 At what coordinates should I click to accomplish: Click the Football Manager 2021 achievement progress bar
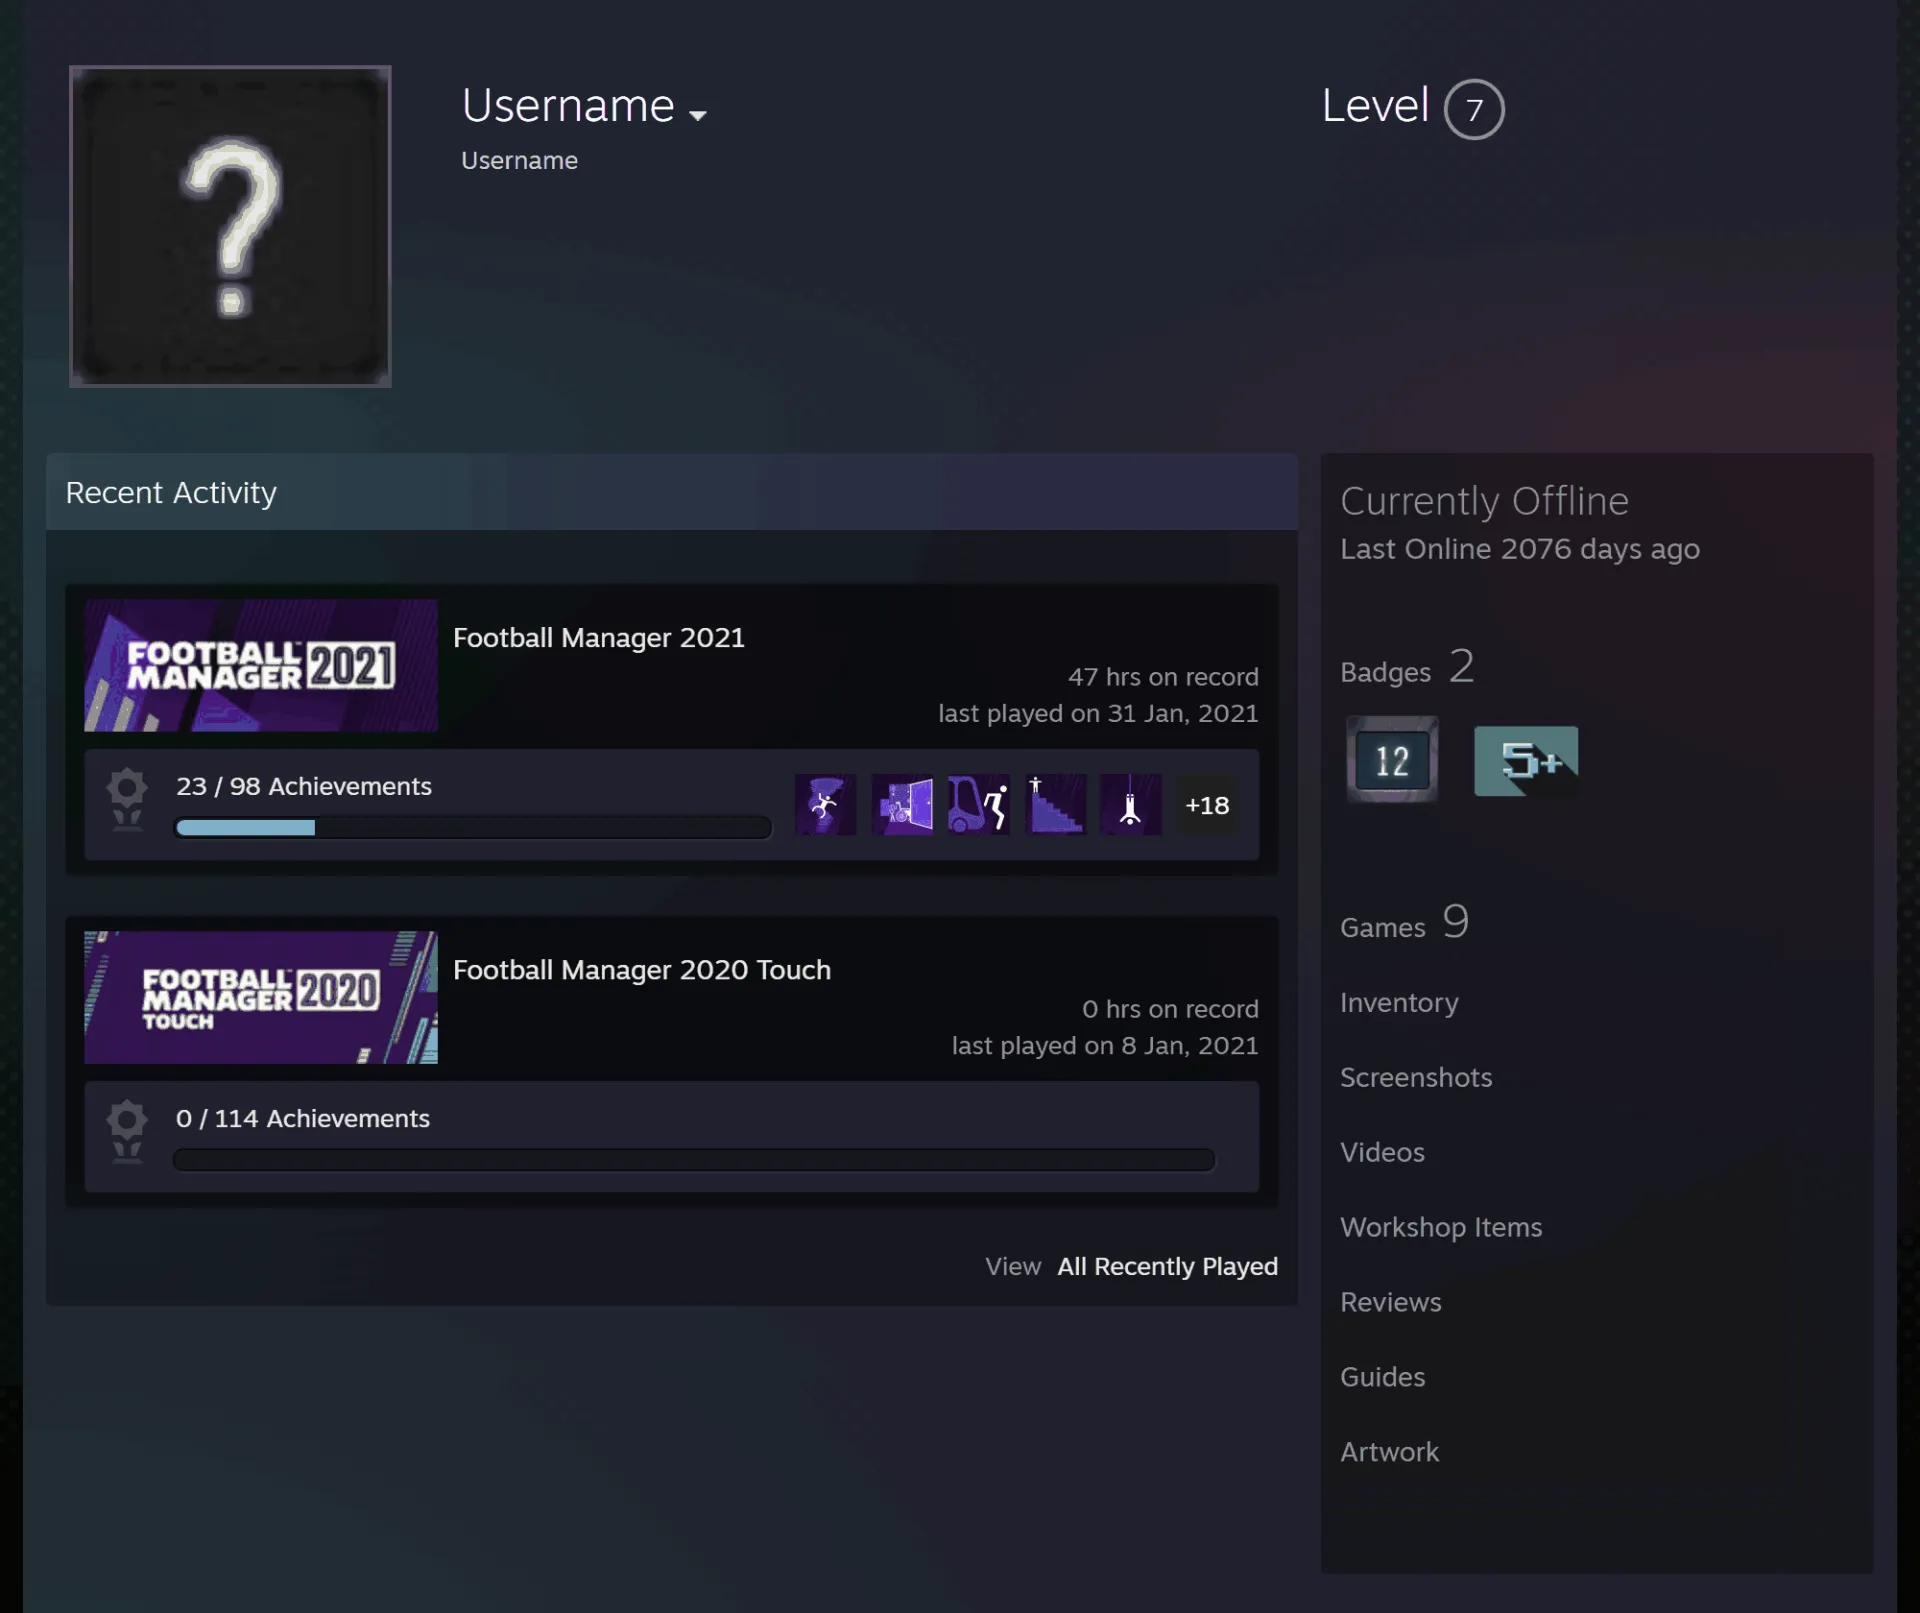pos(473,828)
